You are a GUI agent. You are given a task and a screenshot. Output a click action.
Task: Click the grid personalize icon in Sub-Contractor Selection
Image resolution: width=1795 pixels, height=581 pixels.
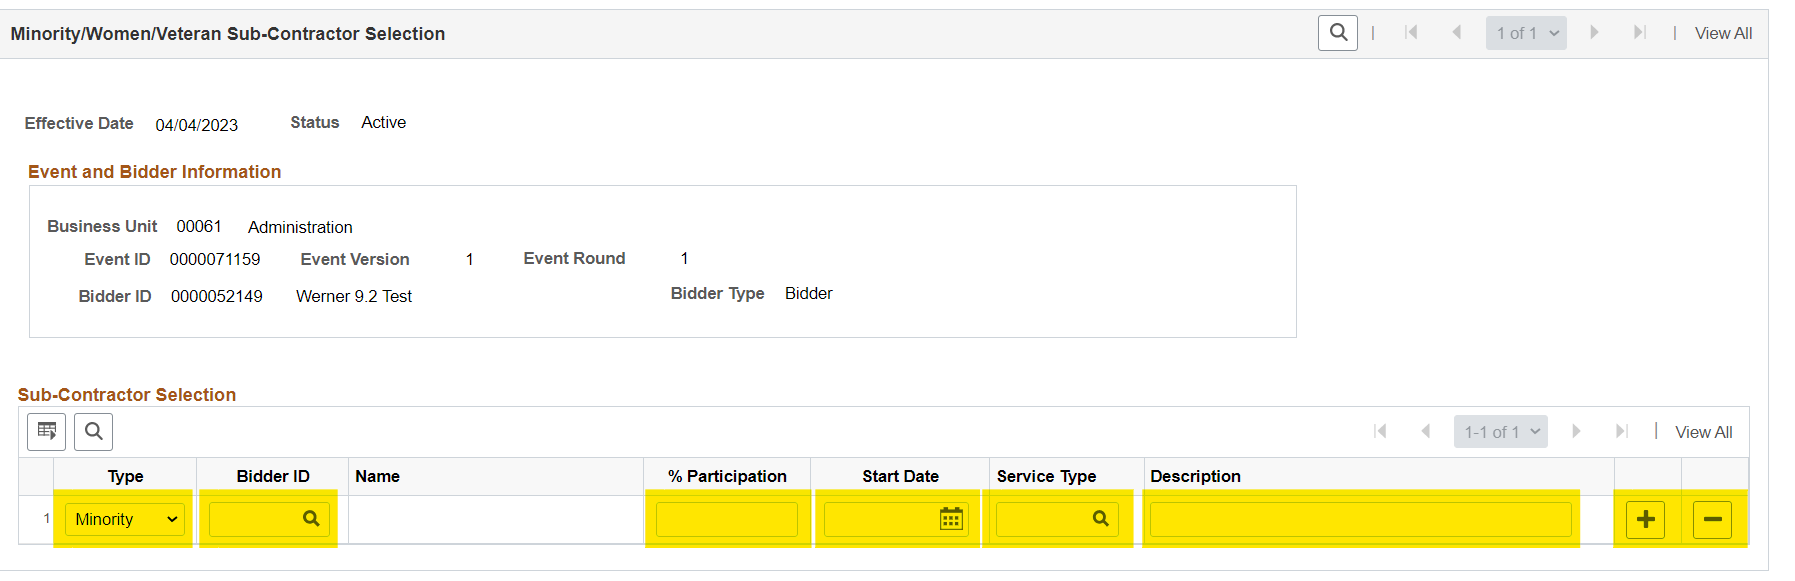[x=46, y=432]
